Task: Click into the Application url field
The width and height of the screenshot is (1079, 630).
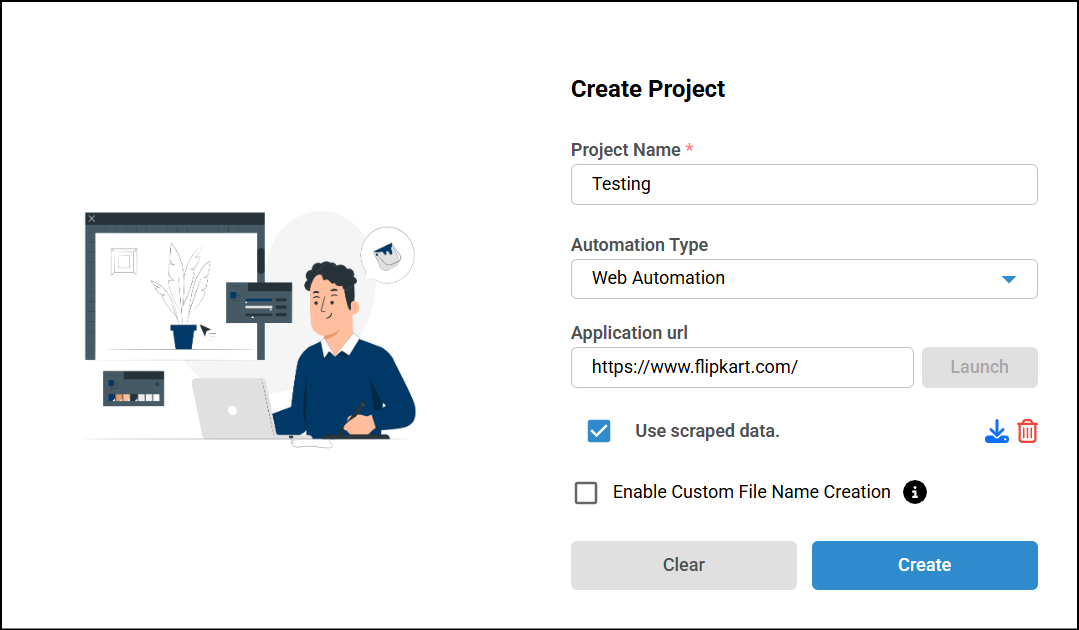Action: (x=741, y=367)
